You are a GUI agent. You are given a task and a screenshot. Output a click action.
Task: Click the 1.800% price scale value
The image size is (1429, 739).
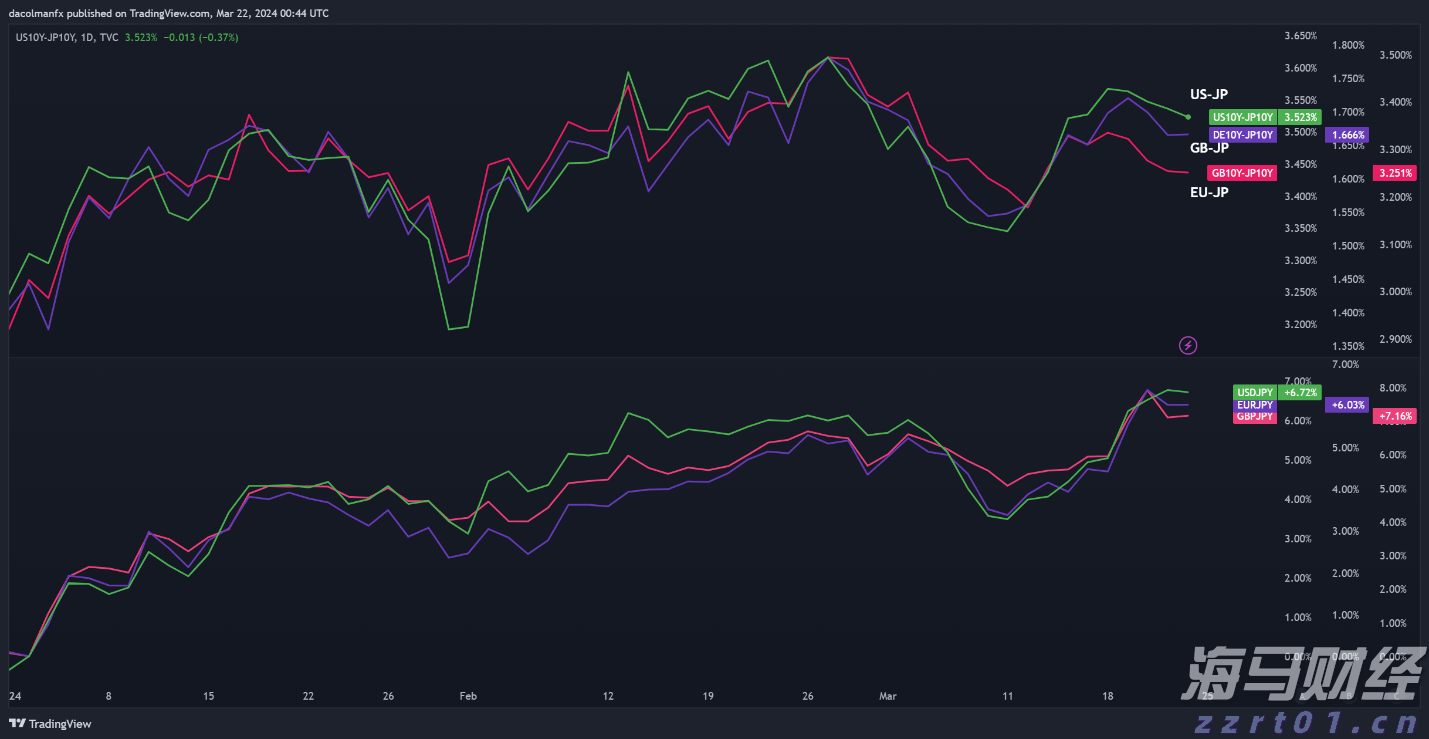click(1349, 45)
